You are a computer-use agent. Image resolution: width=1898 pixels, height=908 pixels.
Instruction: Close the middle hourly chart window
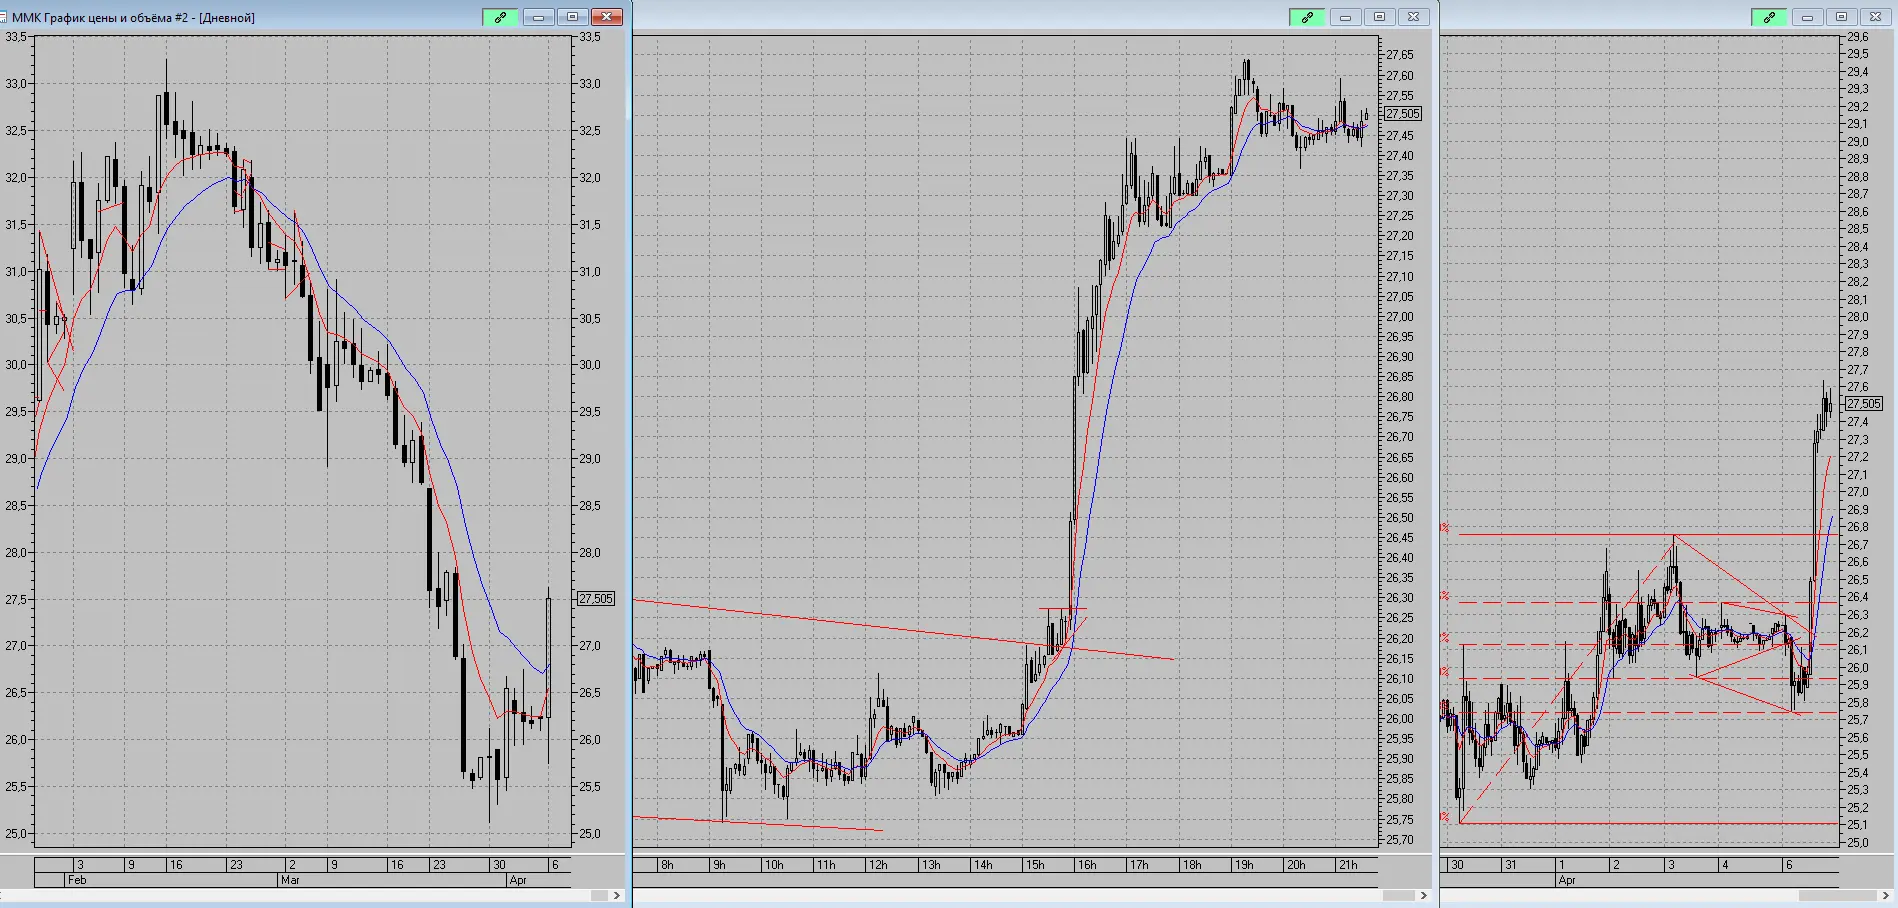pyautogui.click(x=1413, y=17)
